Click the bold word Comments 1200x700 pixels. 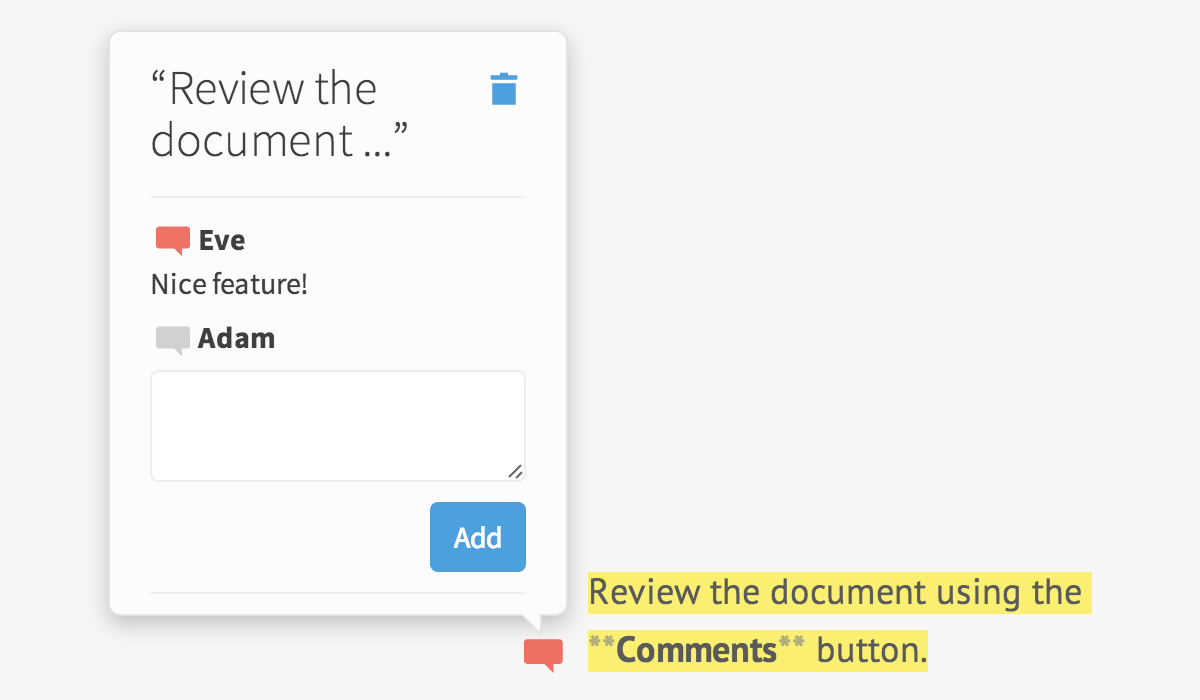pos(696,650)
